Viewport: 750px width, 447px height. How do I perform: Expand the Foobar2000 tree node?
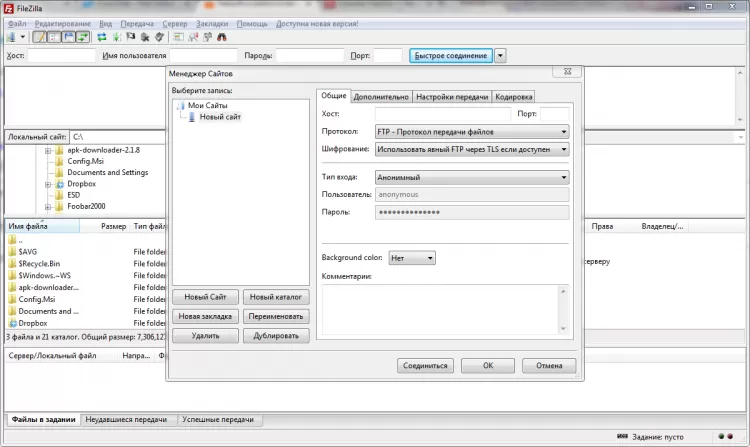click(47, 207)
